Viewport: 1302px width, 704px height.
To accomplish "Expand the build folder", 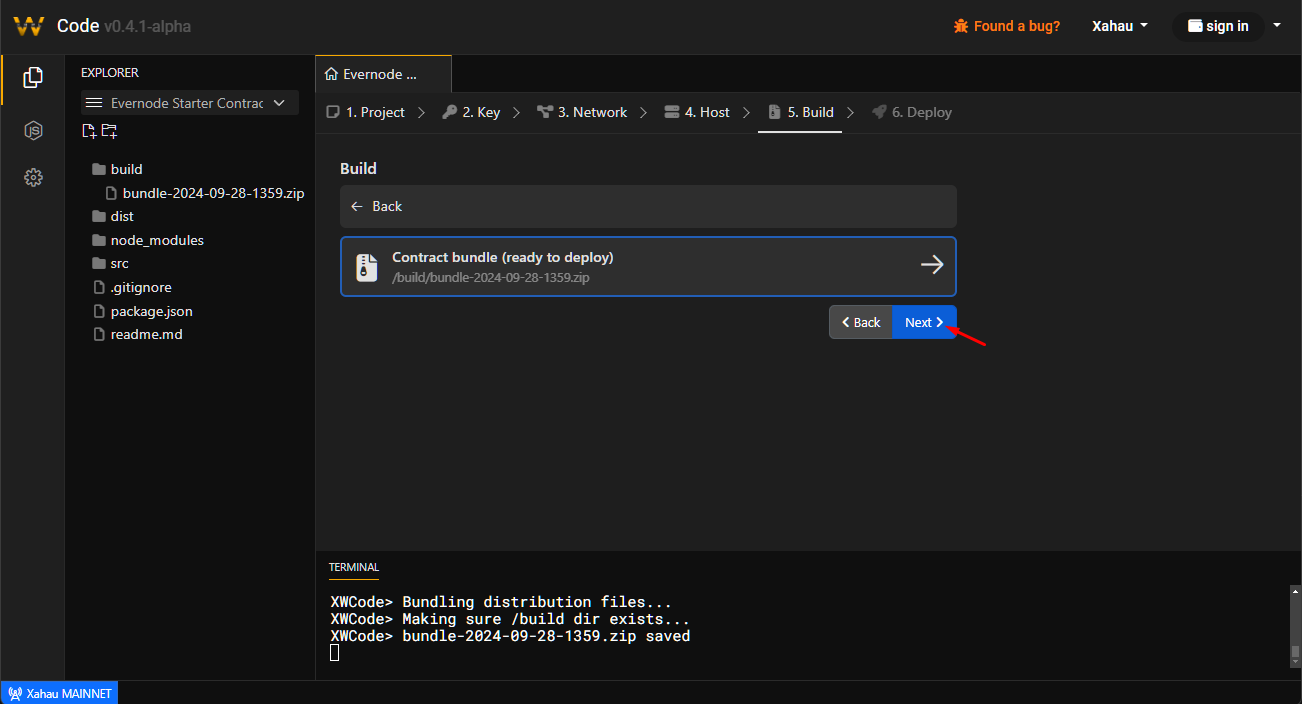I will (x=117, y=169).
